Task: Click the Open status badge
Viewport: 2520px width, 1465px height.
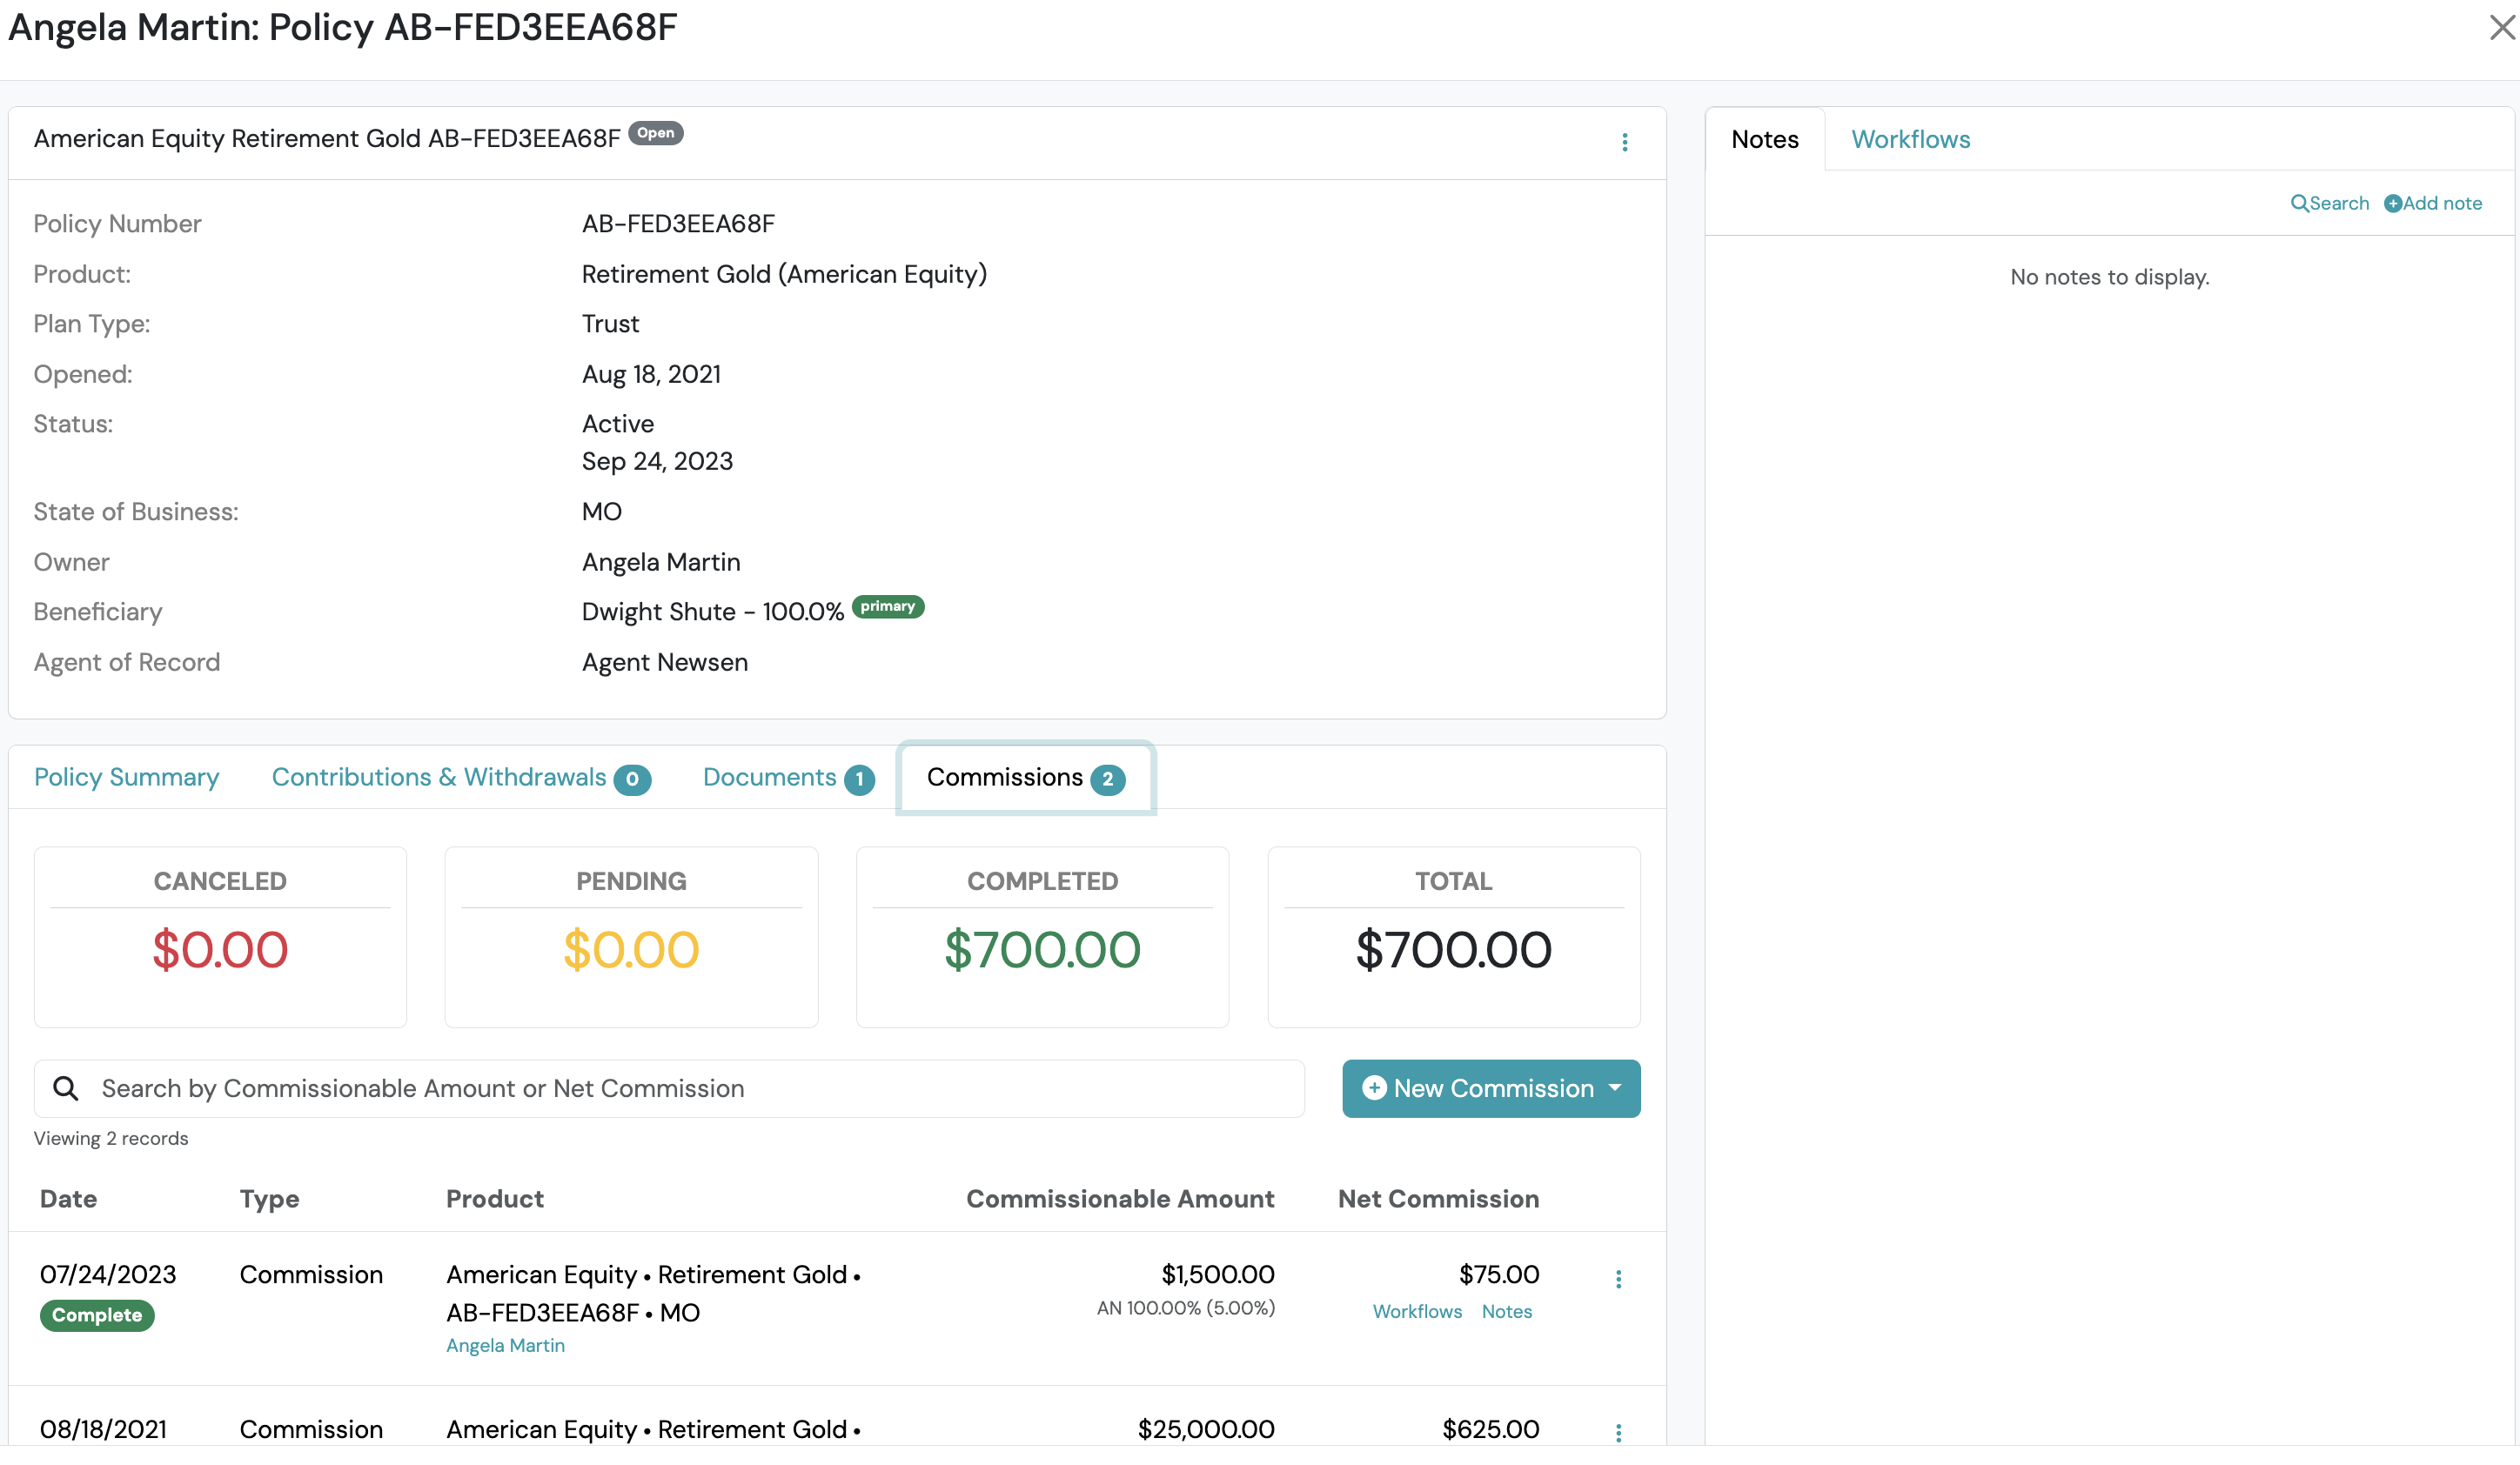Action: (655, 133)
